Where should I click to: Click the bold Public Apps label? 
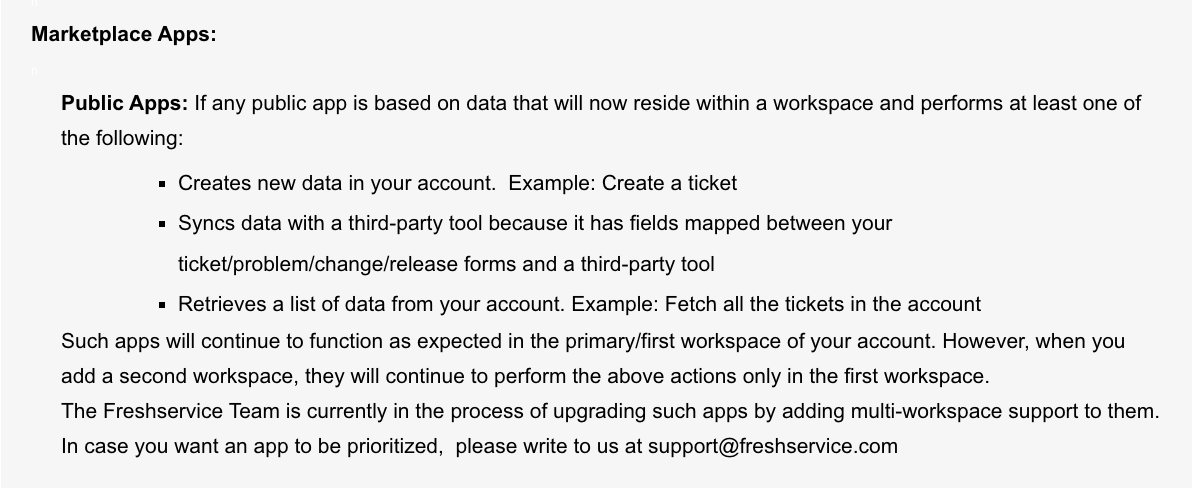(x=125, y=103)
